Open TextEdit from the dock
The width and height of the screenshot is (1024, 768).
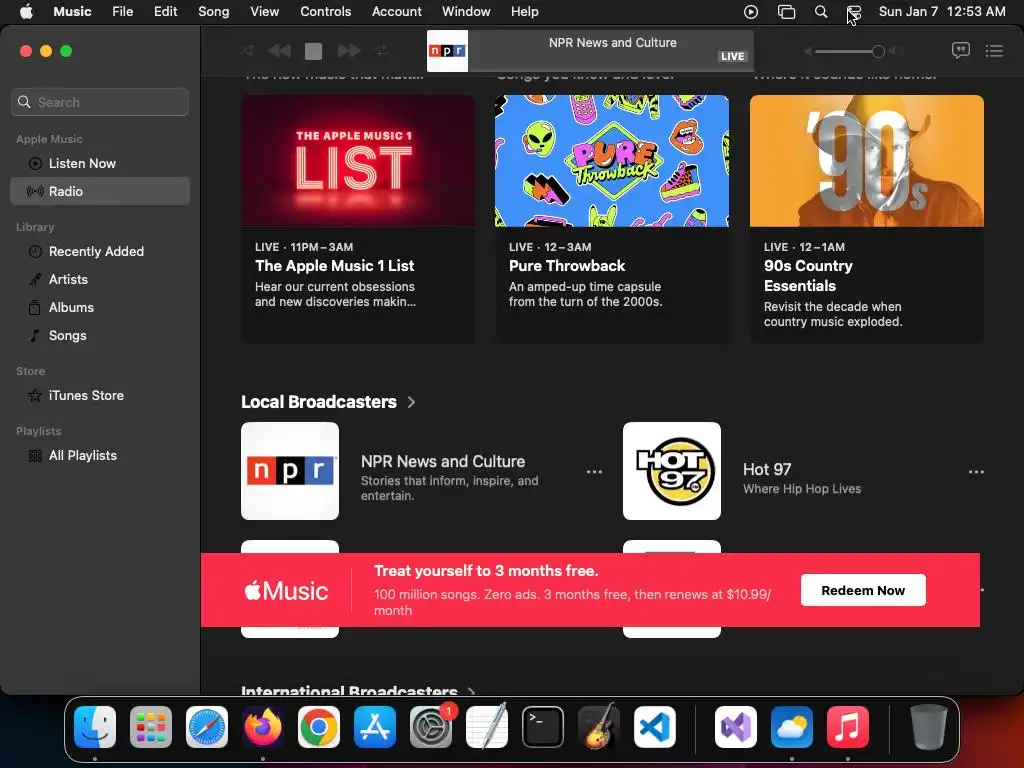[x=487, y=727]
